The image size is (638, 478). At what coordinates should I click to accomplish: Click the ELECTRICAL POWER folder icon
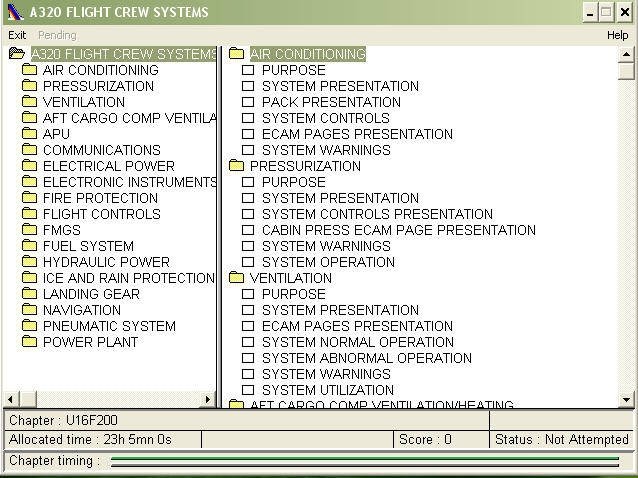29,166
